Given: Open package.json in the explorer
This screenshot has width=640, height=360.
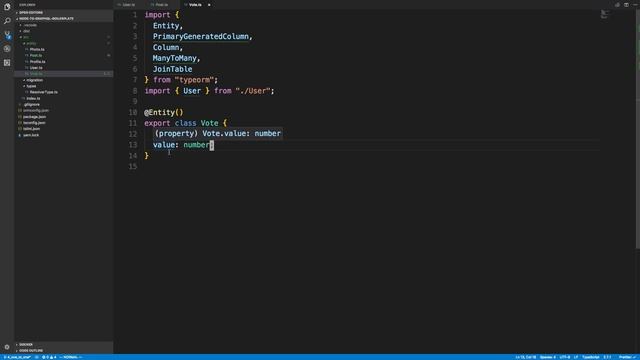Looking at the screenshot, I should [x=34, y=117].
